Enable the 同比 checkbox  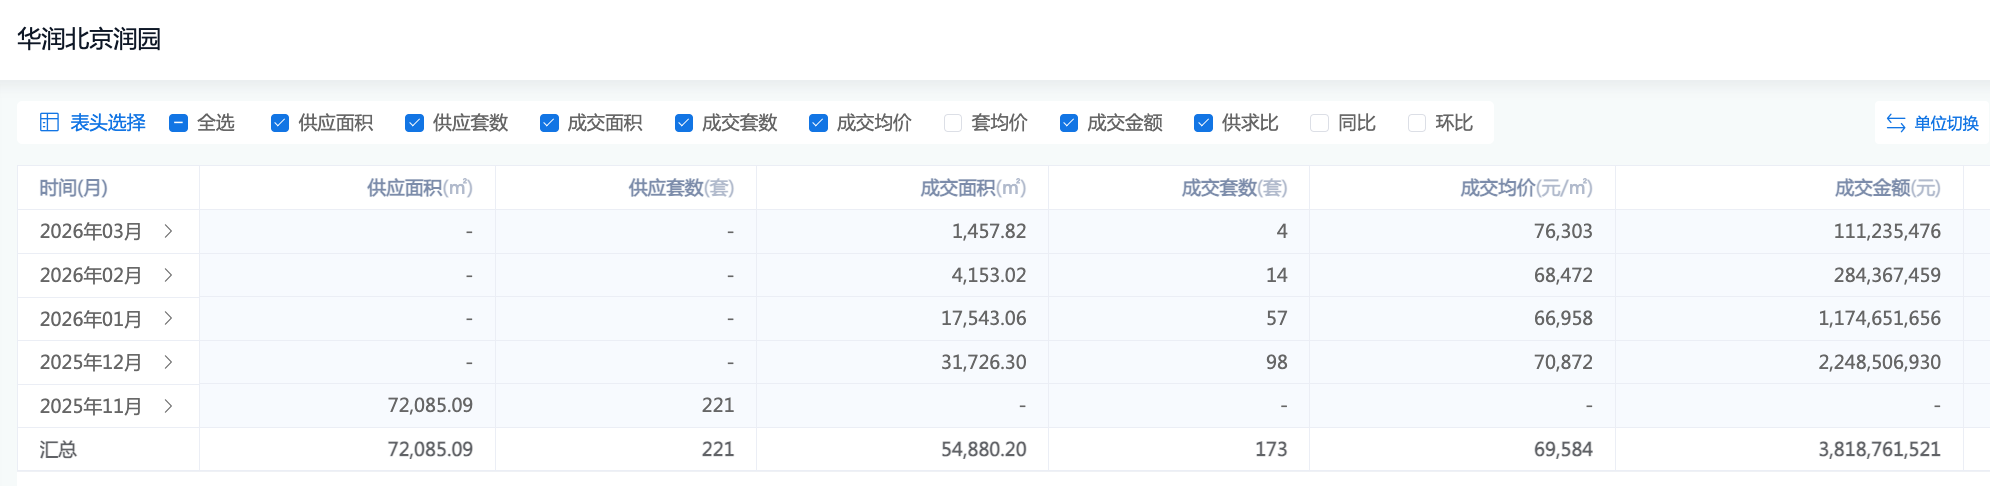click(x=1319, y=123)
